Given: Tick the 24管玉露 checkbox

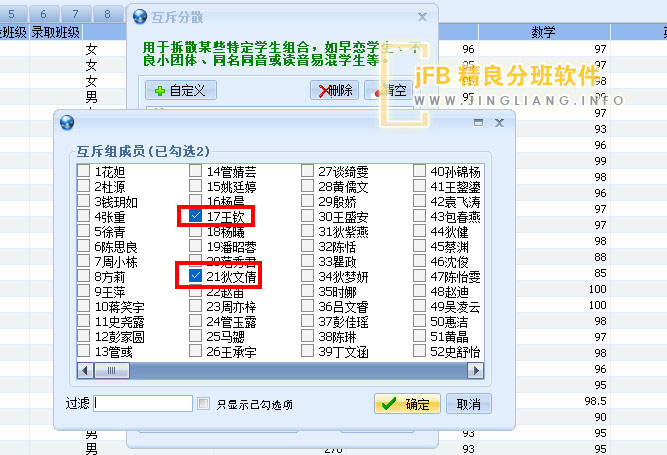Looking at the screenshot, I should pos(195,321).
